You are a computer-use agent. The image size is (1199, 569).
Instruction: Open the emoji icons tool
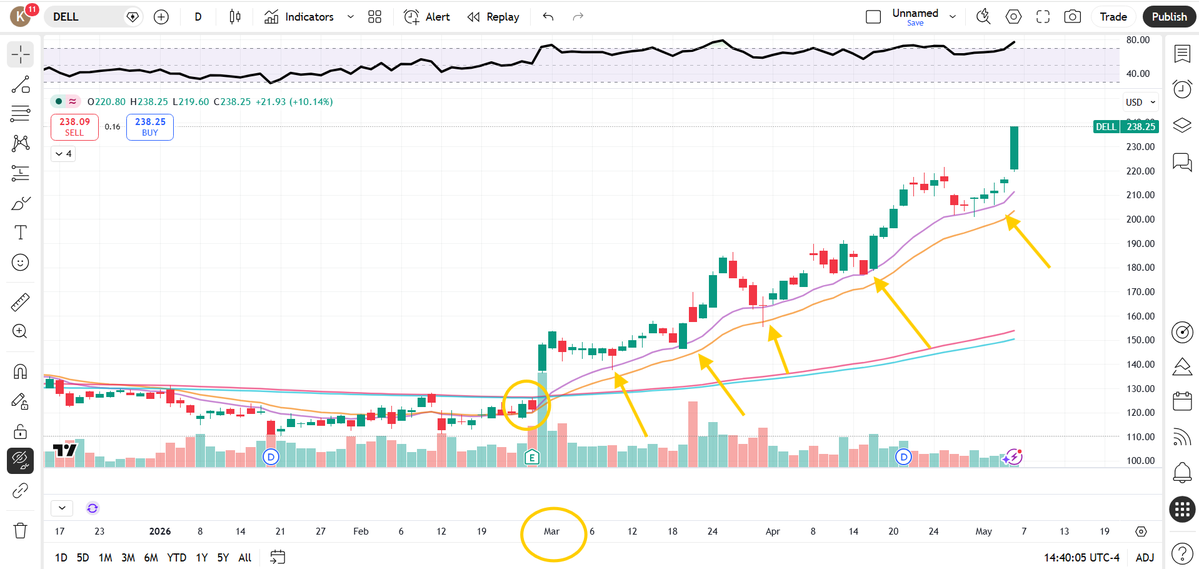pyautogui.click(x=21, y=262)
